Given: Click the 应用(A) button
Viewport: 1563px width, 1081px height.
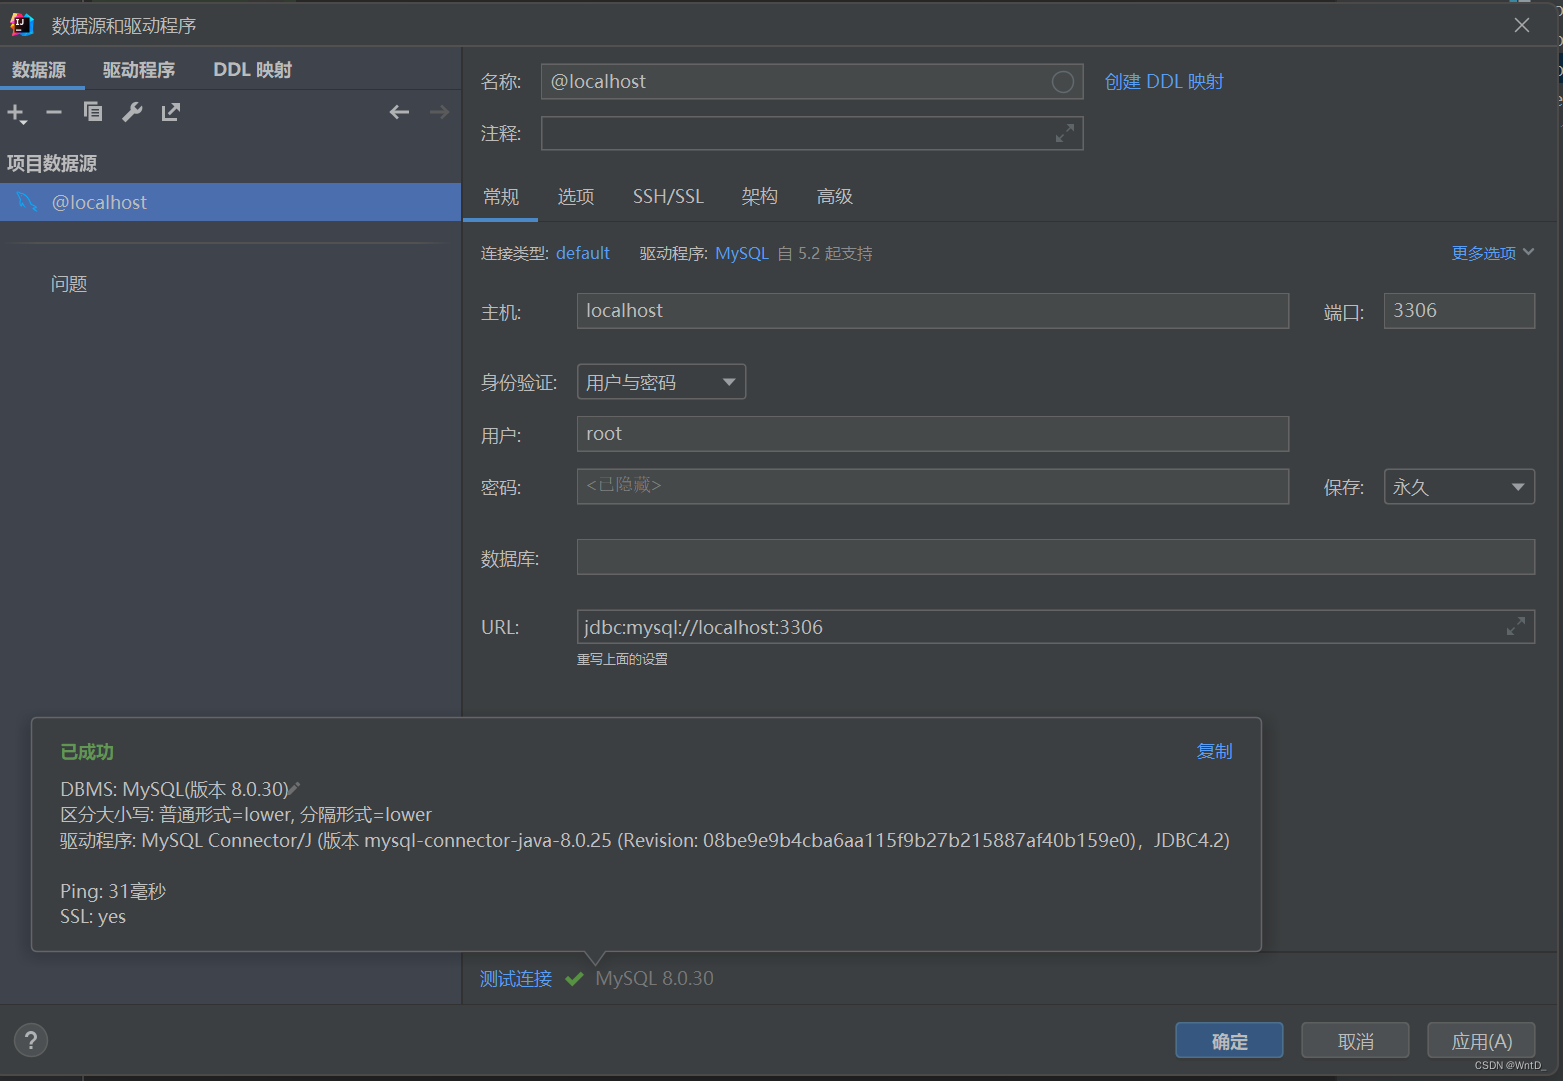Looking at the screenshot, I should [x=1481, y=1041].
